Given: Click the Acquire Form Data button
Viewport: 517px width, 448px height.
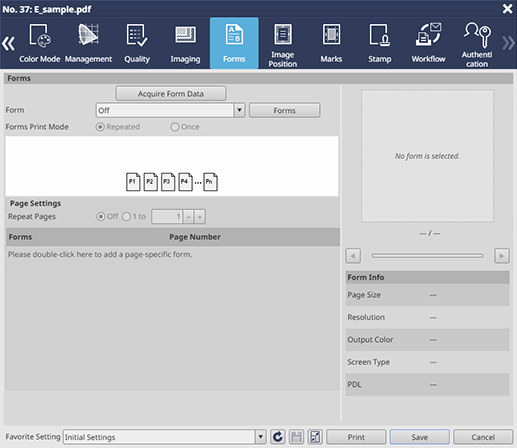Looking at the screenshot, I should coord(171,94).
